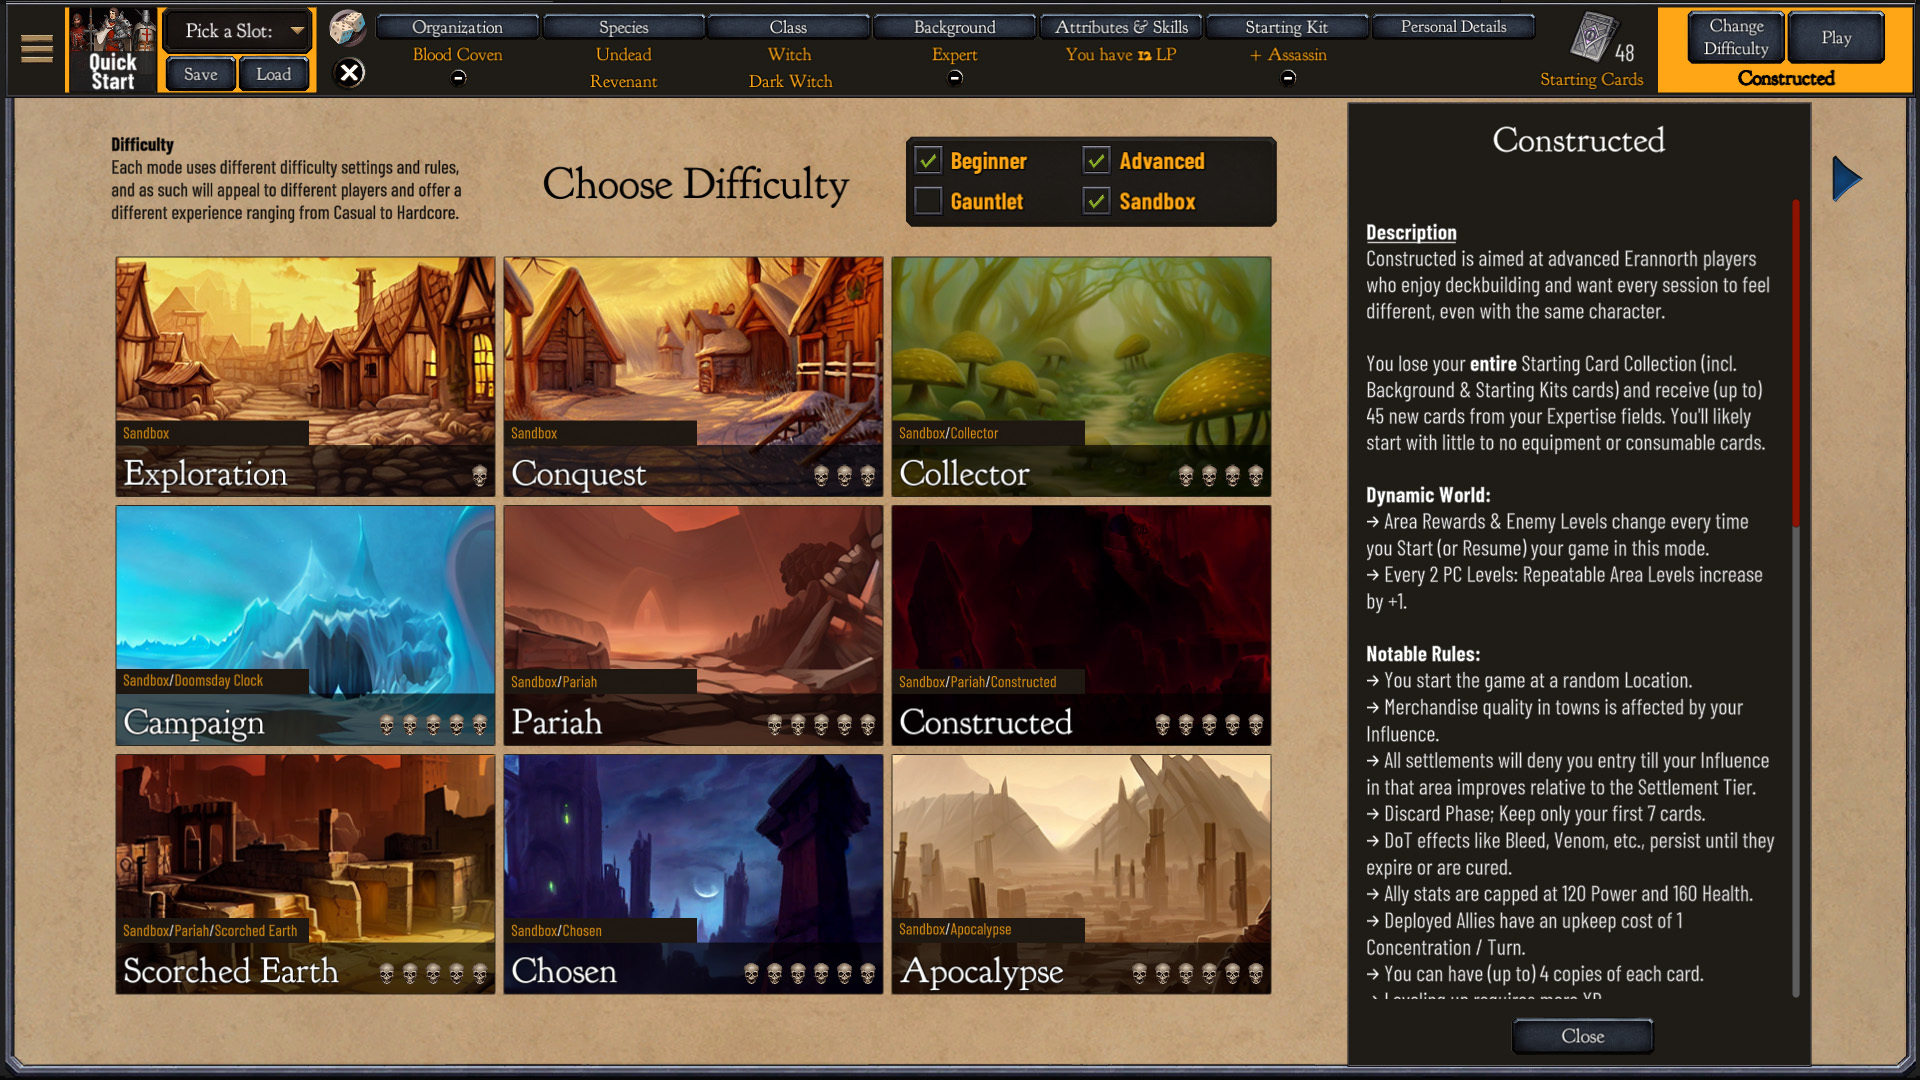Expand the Pick a Slot dropdown
Viewport: 1920px width, 1080px height.
[x=237, y=31]
